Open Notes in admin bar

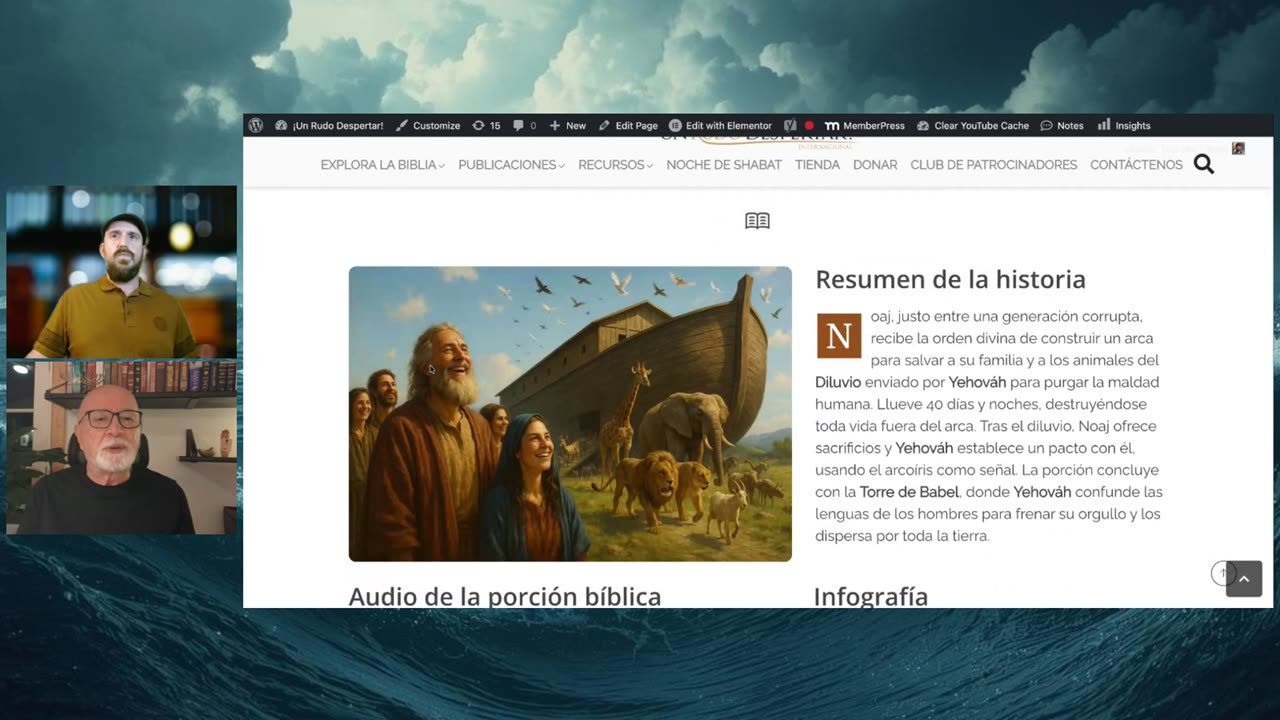[x=1062, y=125]
